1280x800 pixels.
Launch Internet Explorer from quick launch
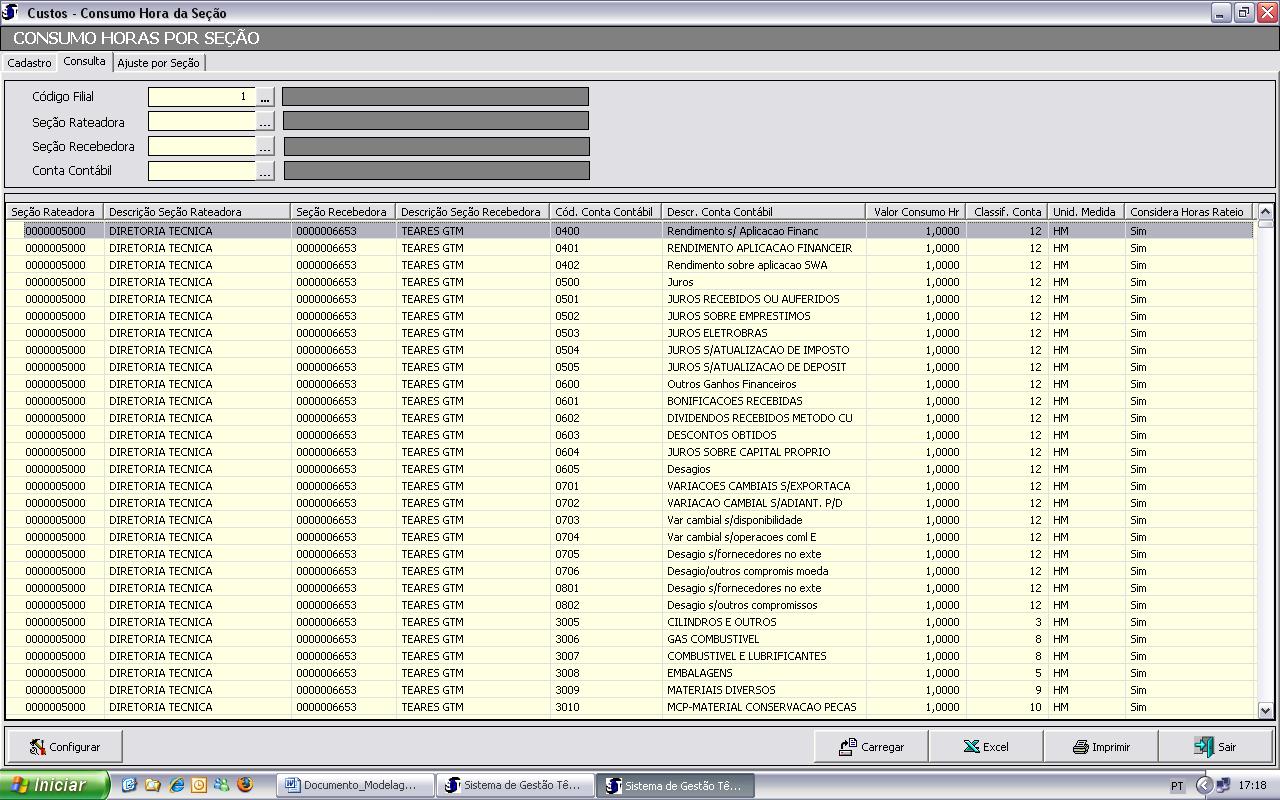(176, 785)
